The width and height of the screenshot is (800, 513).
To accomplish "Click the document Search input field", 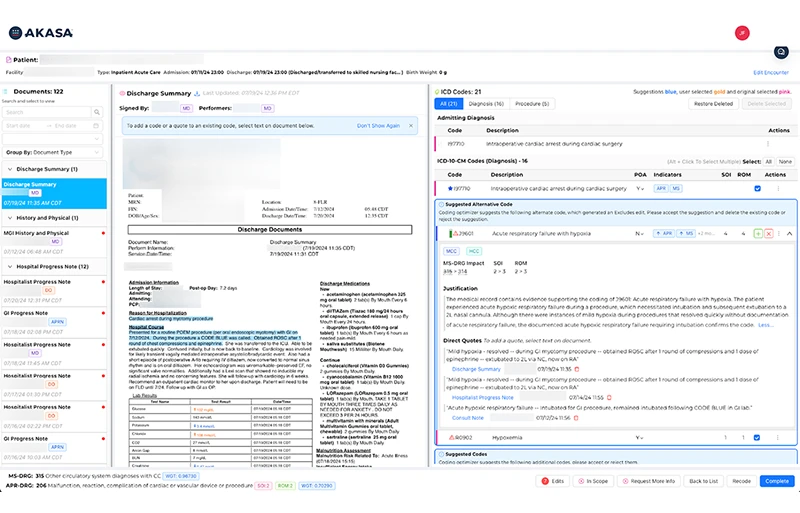I will point(47,112).
